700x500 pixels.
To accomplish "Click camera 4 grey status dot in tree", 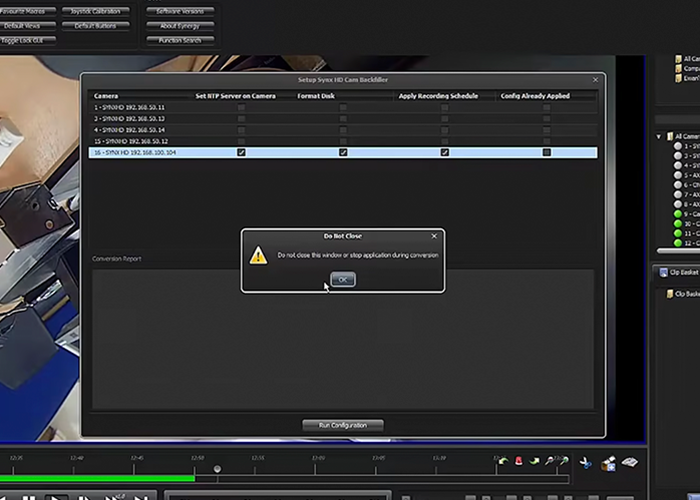I will tap(678, 166).
